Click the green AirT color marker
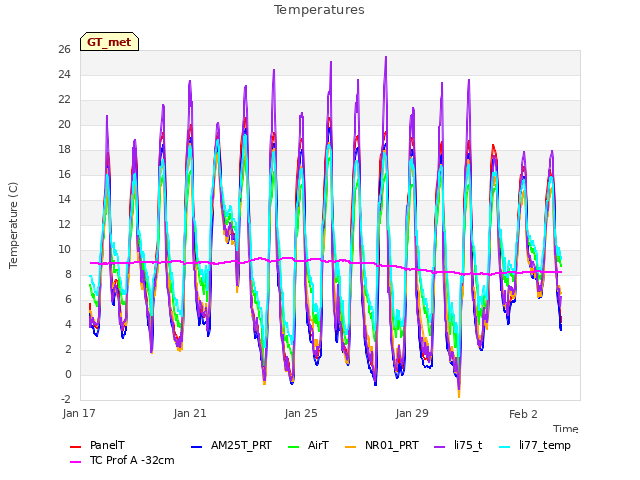 tap(294, 447)
